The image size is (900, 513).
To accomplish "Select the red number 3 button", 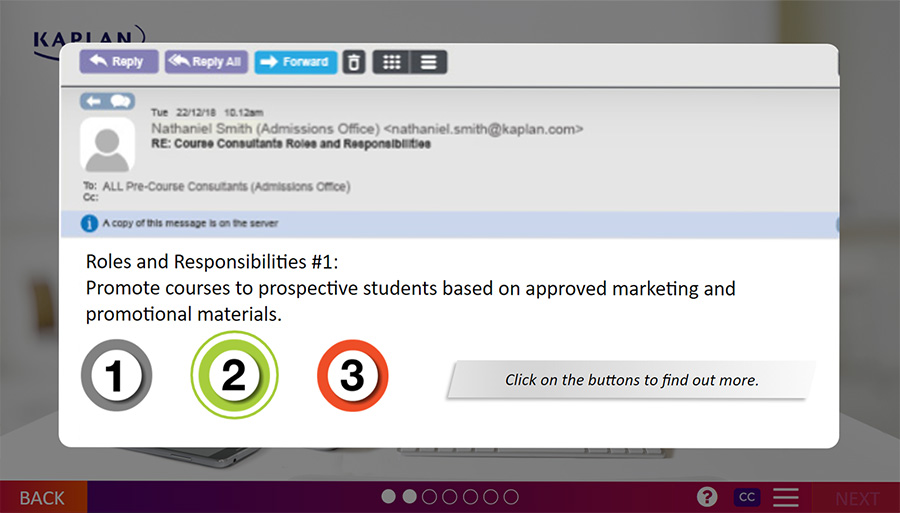I will 352,376.
